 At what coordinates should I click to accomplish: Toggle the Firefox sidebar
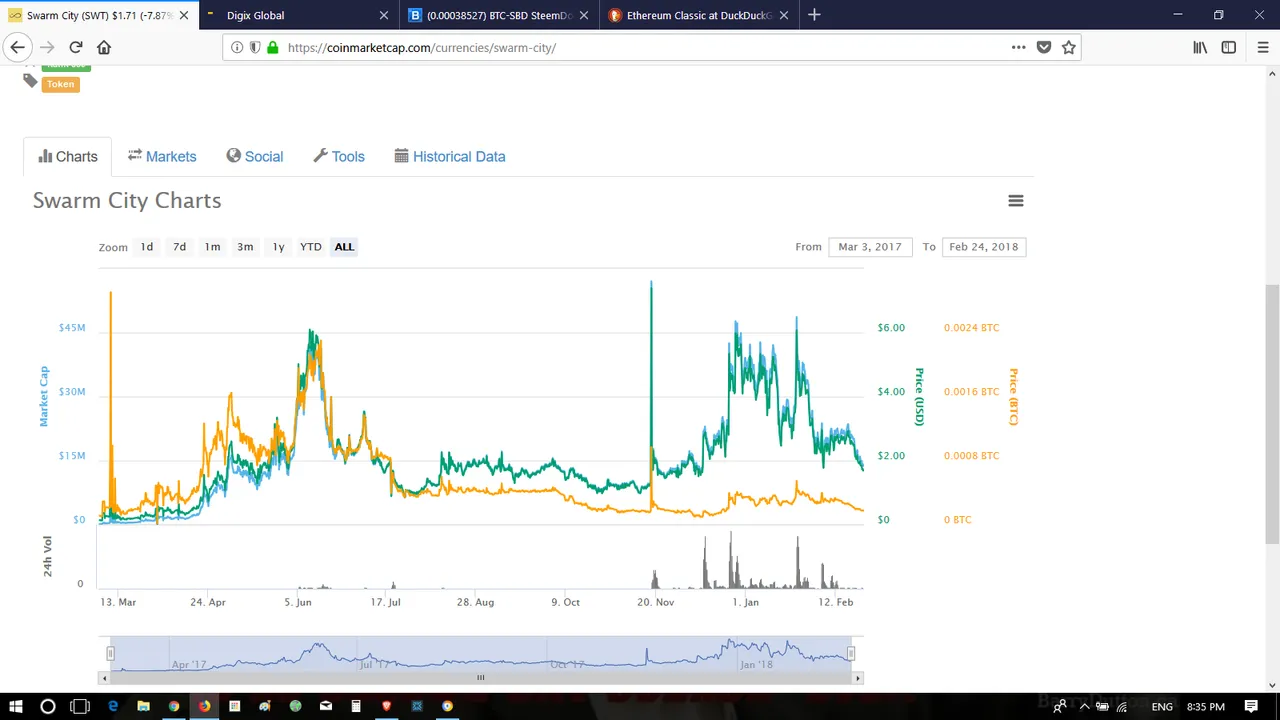(x=1229, y=47)
